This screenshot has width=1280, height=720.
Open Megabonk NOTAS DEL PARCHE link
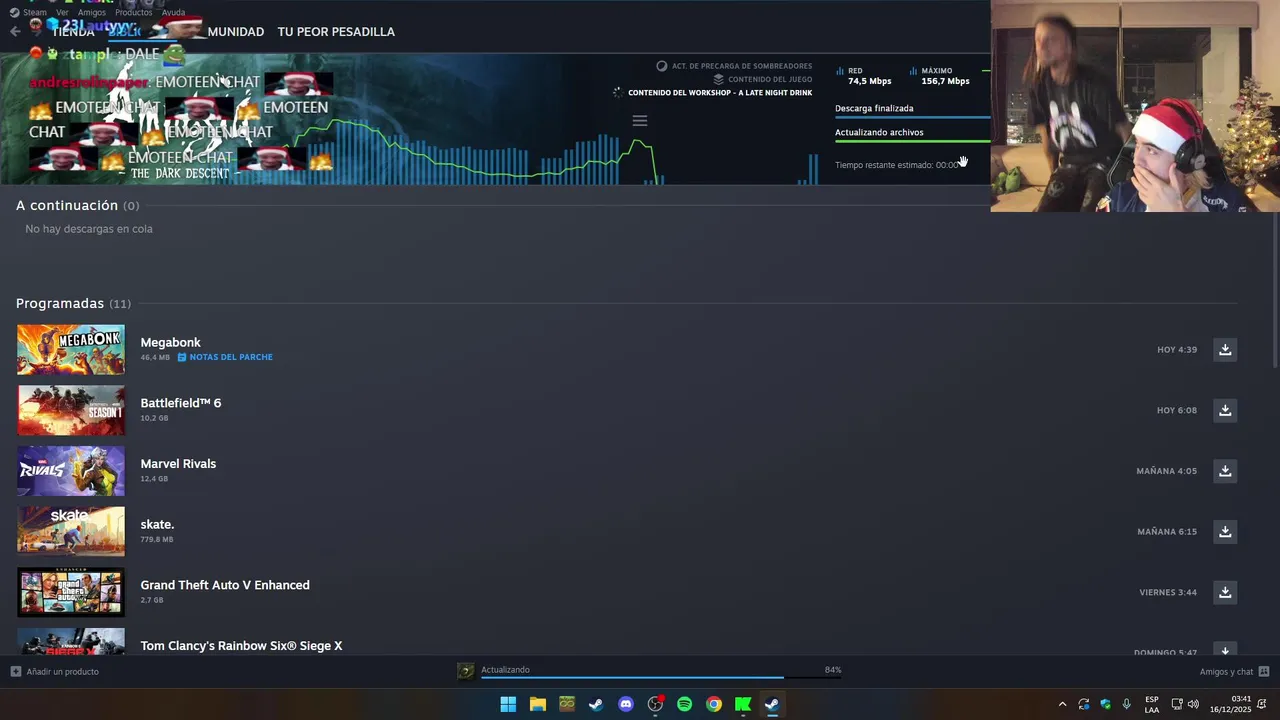(x=231, y=357)
